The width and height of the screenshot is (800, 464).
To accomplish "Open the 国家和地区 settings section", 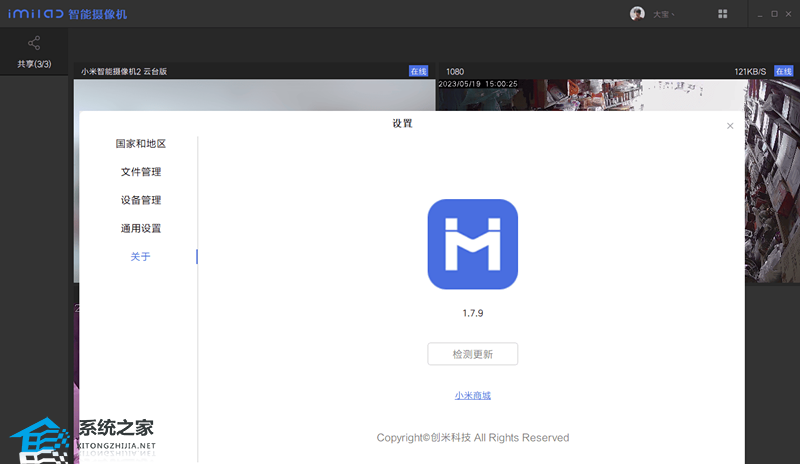I will (140, 144).
